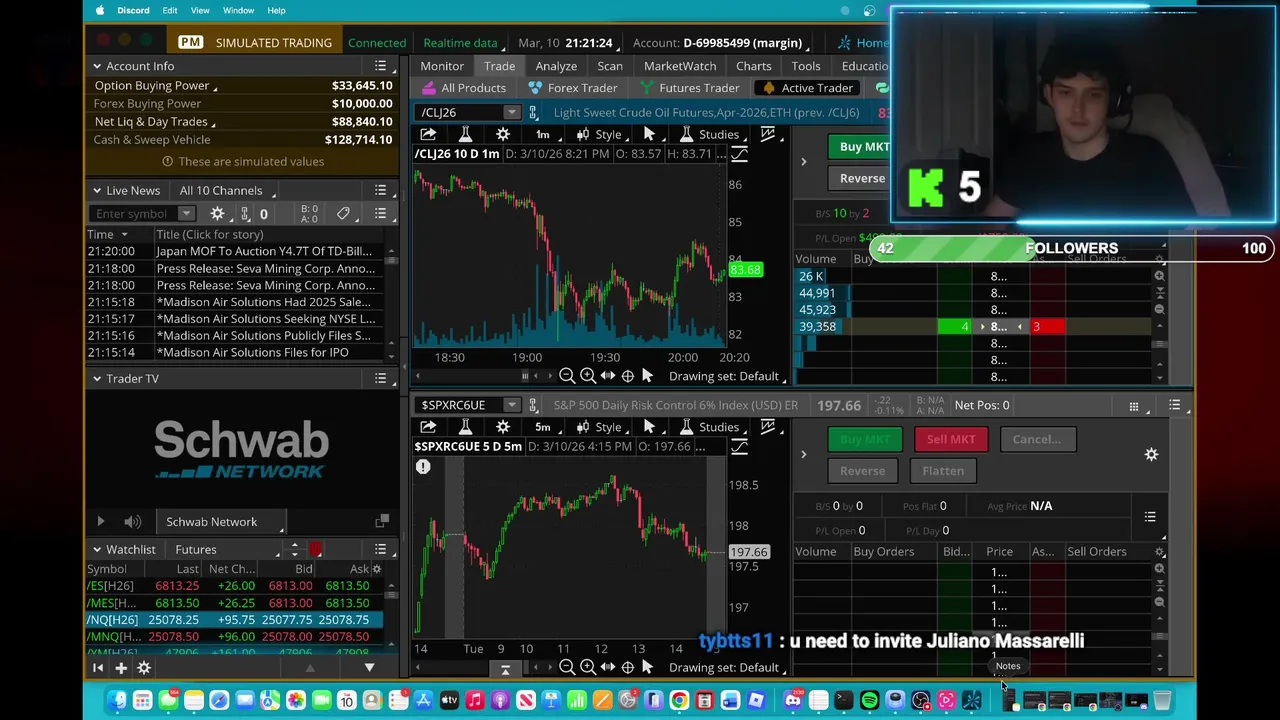Zoom out on the $SPXRC6UE chart

(567, 667)
